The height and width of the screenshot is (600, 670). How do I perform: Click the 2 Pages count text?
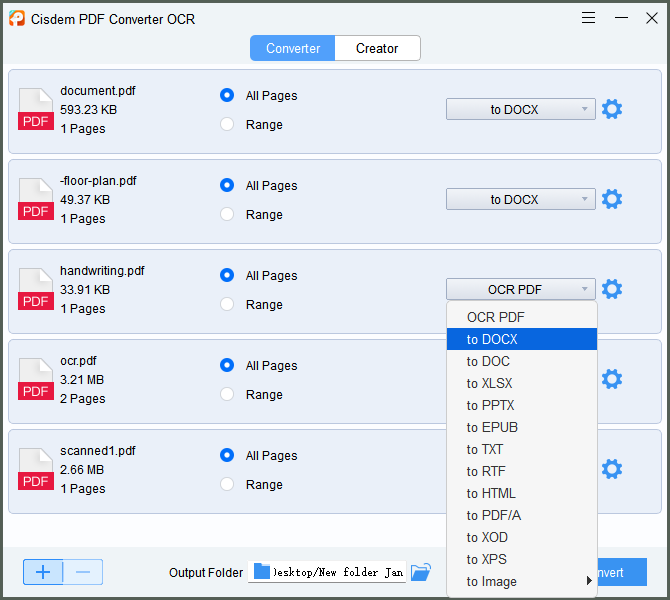[x=82, y=399]
